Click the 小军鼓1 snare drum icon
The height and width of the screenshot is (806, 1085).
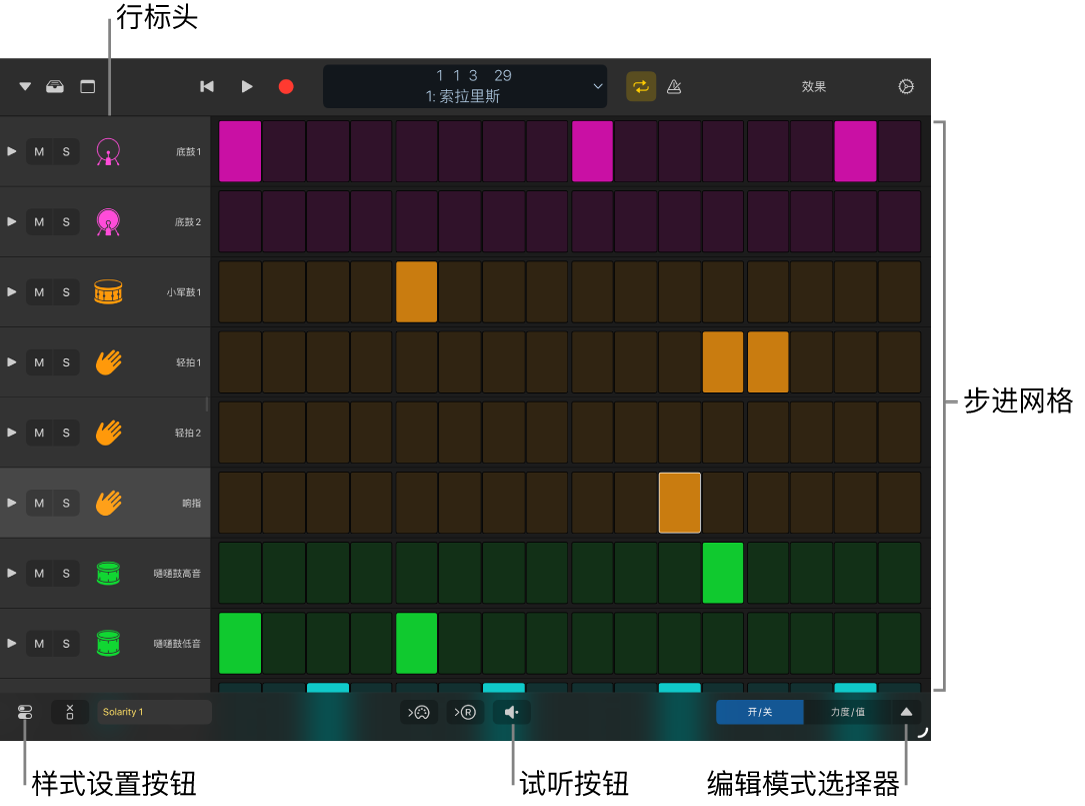(x=108, y=292)
